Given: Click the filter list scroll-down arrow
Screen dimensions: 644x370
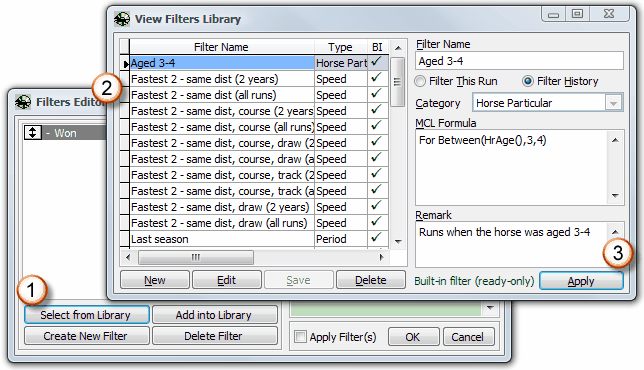Looking at the screenshot, I should click(398, 241).
